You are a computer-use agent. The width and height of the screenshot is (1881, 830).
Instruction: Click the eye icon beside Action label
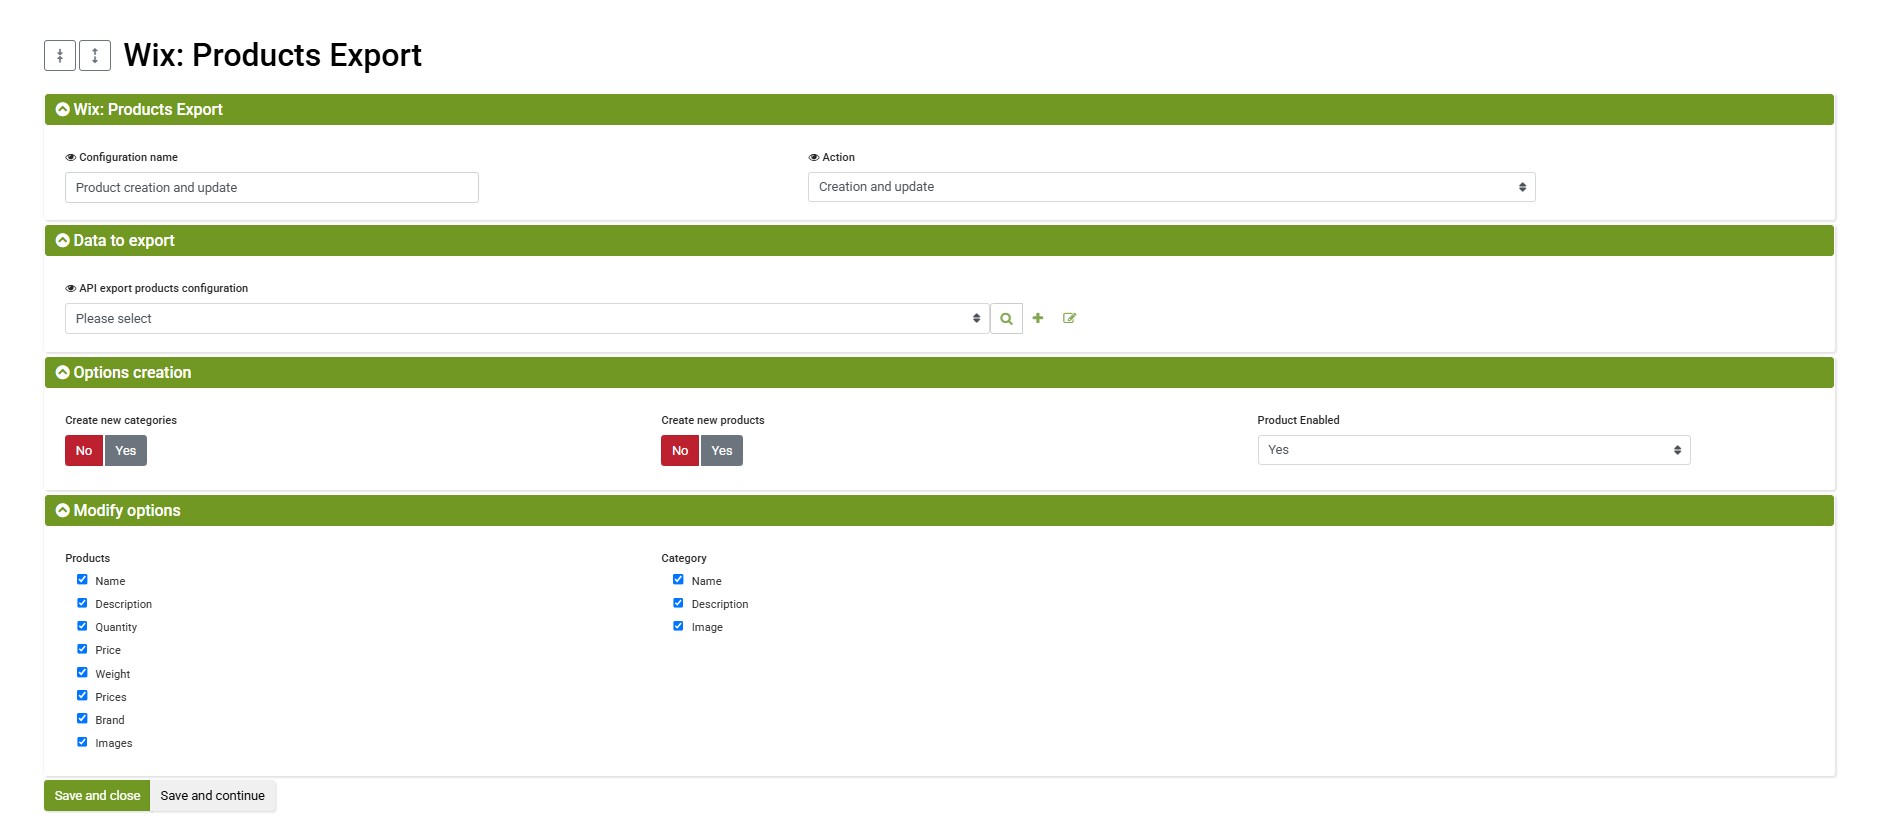click(814, 157)
